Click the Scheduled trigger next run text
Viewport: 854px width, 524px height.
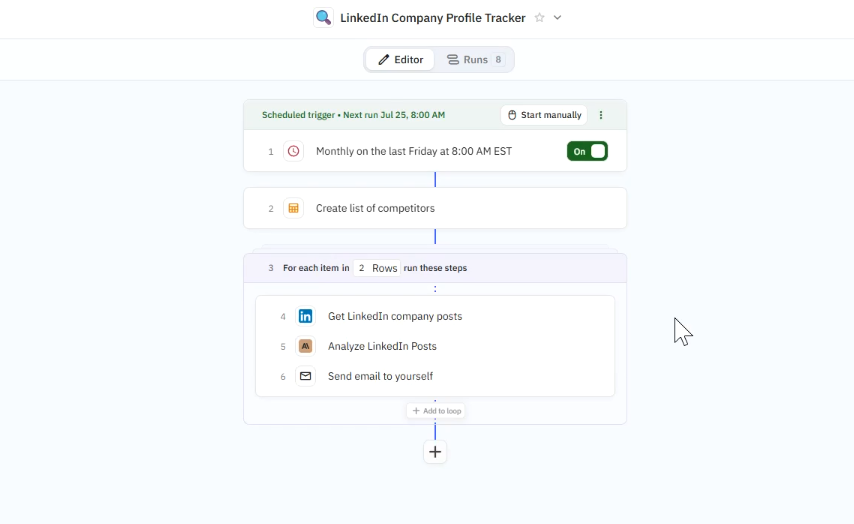tap(353, 115)
